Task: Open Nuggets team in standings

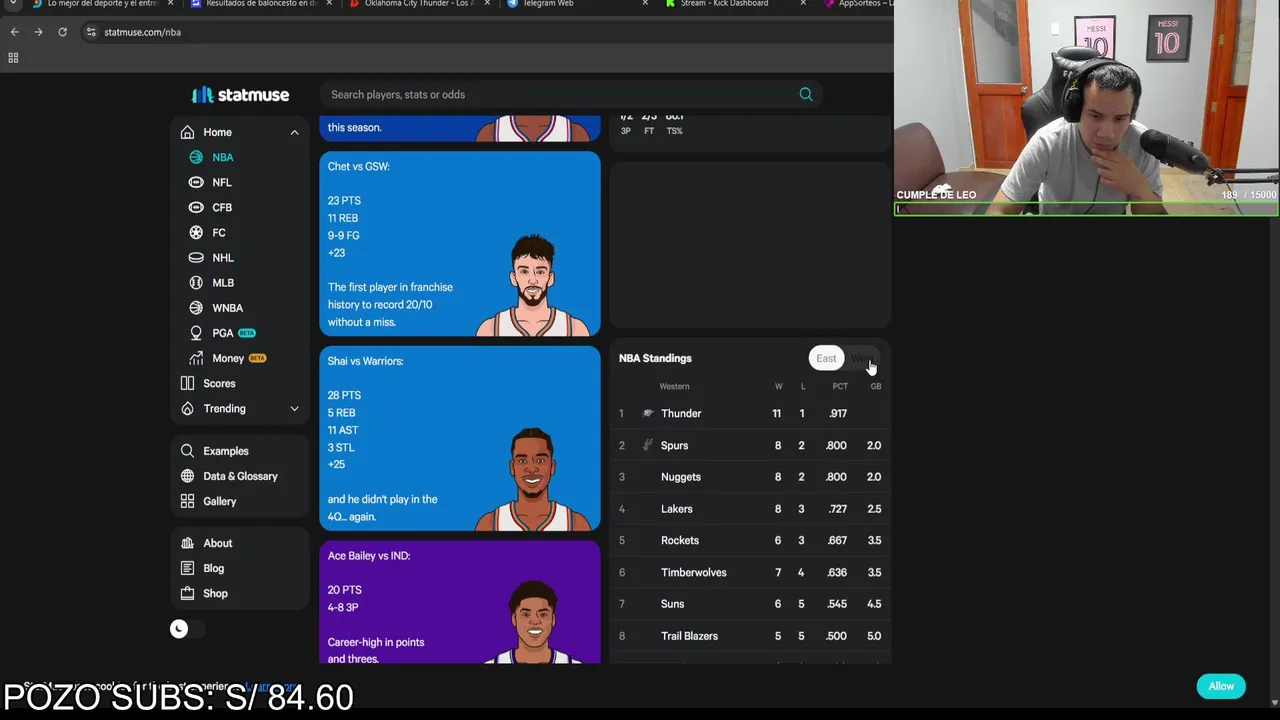Action: pos(681,477)
